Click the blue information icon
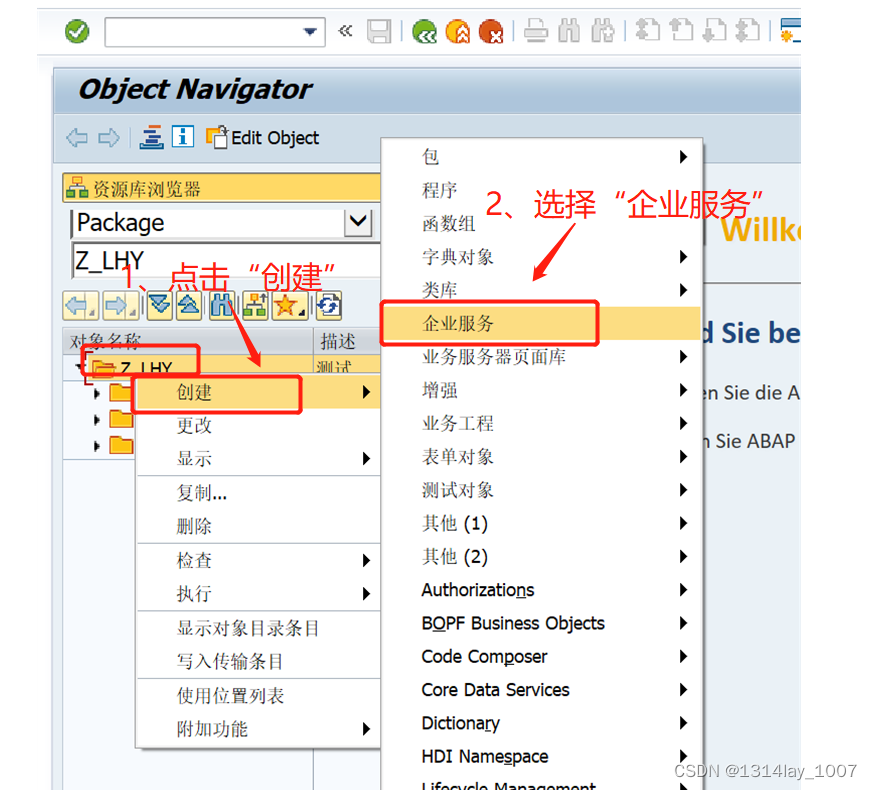 point(183,136)
